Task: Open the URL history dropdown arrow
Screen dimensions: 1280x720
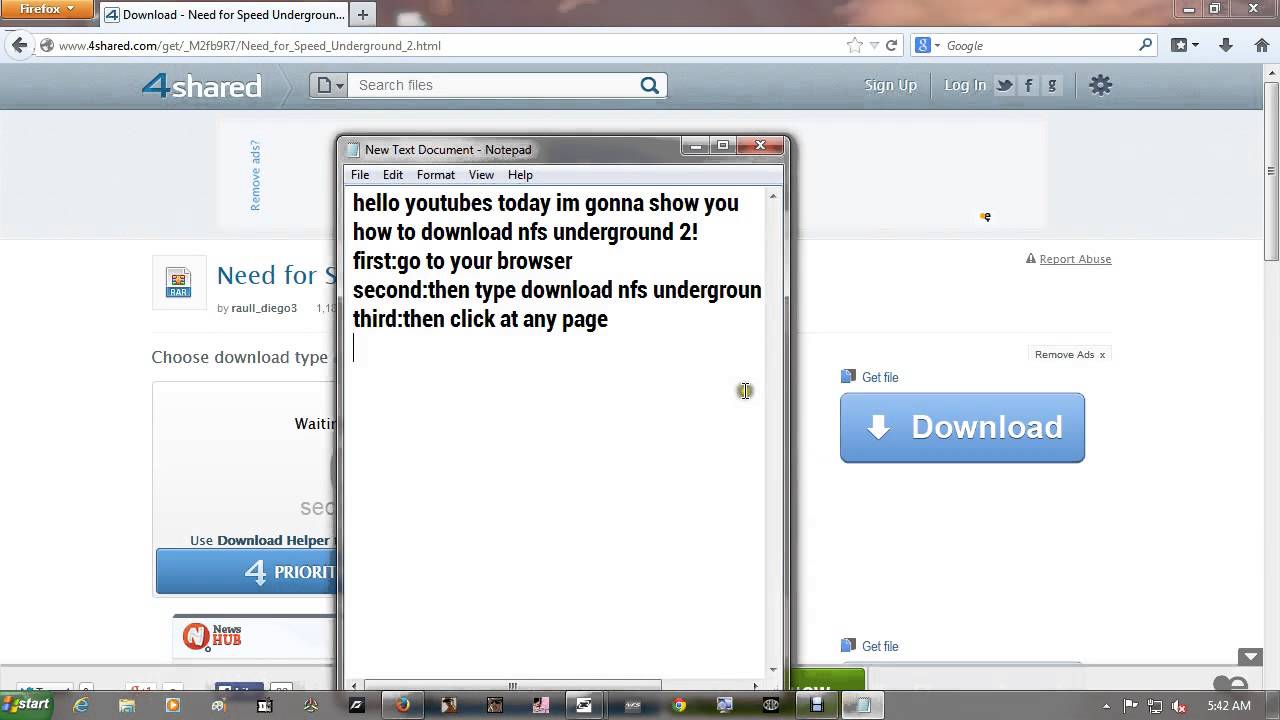Action: [874, 45]
